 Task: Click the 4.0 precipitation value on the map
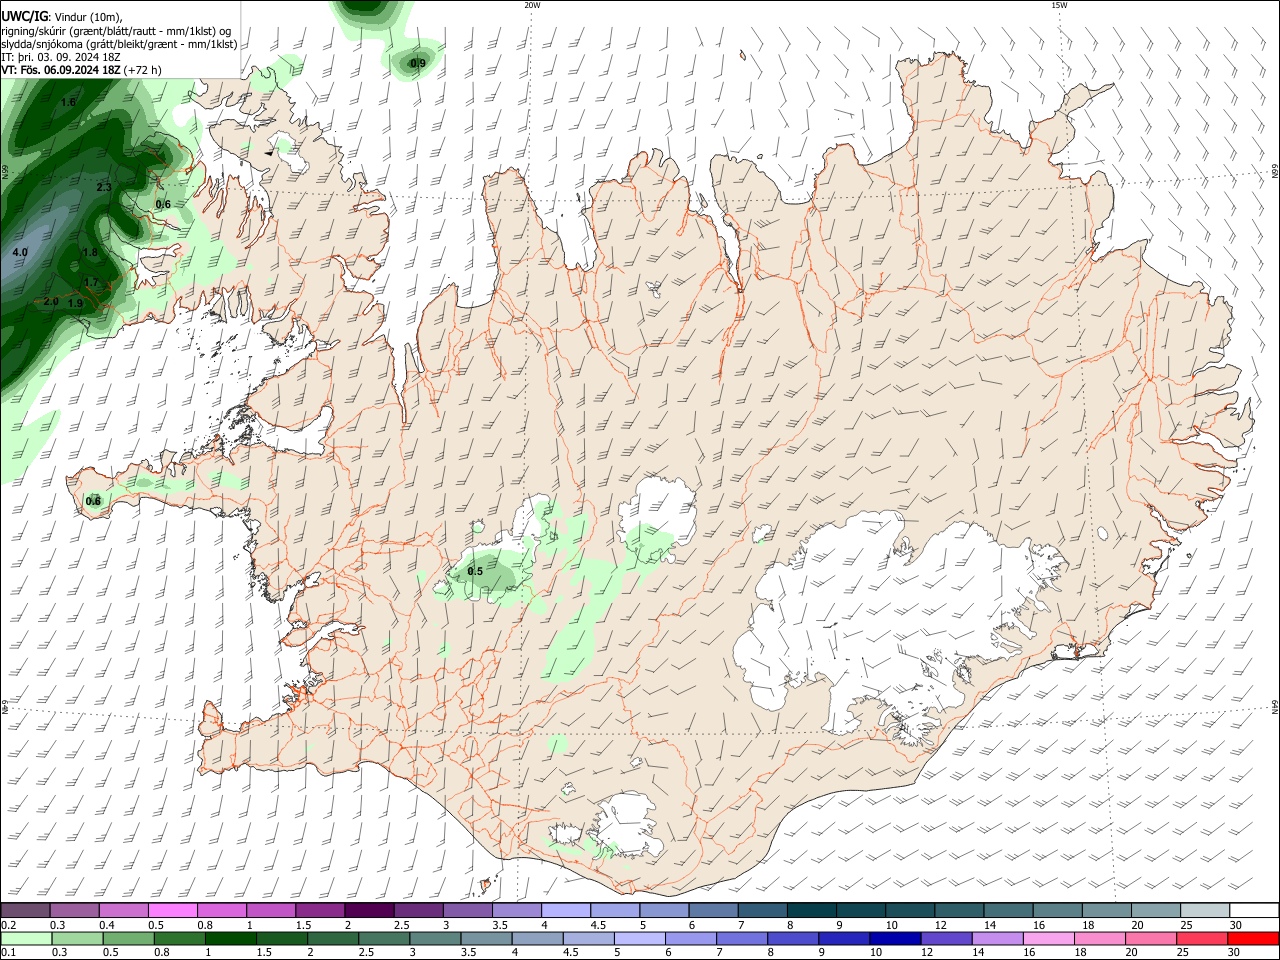(x=20, y=252)
